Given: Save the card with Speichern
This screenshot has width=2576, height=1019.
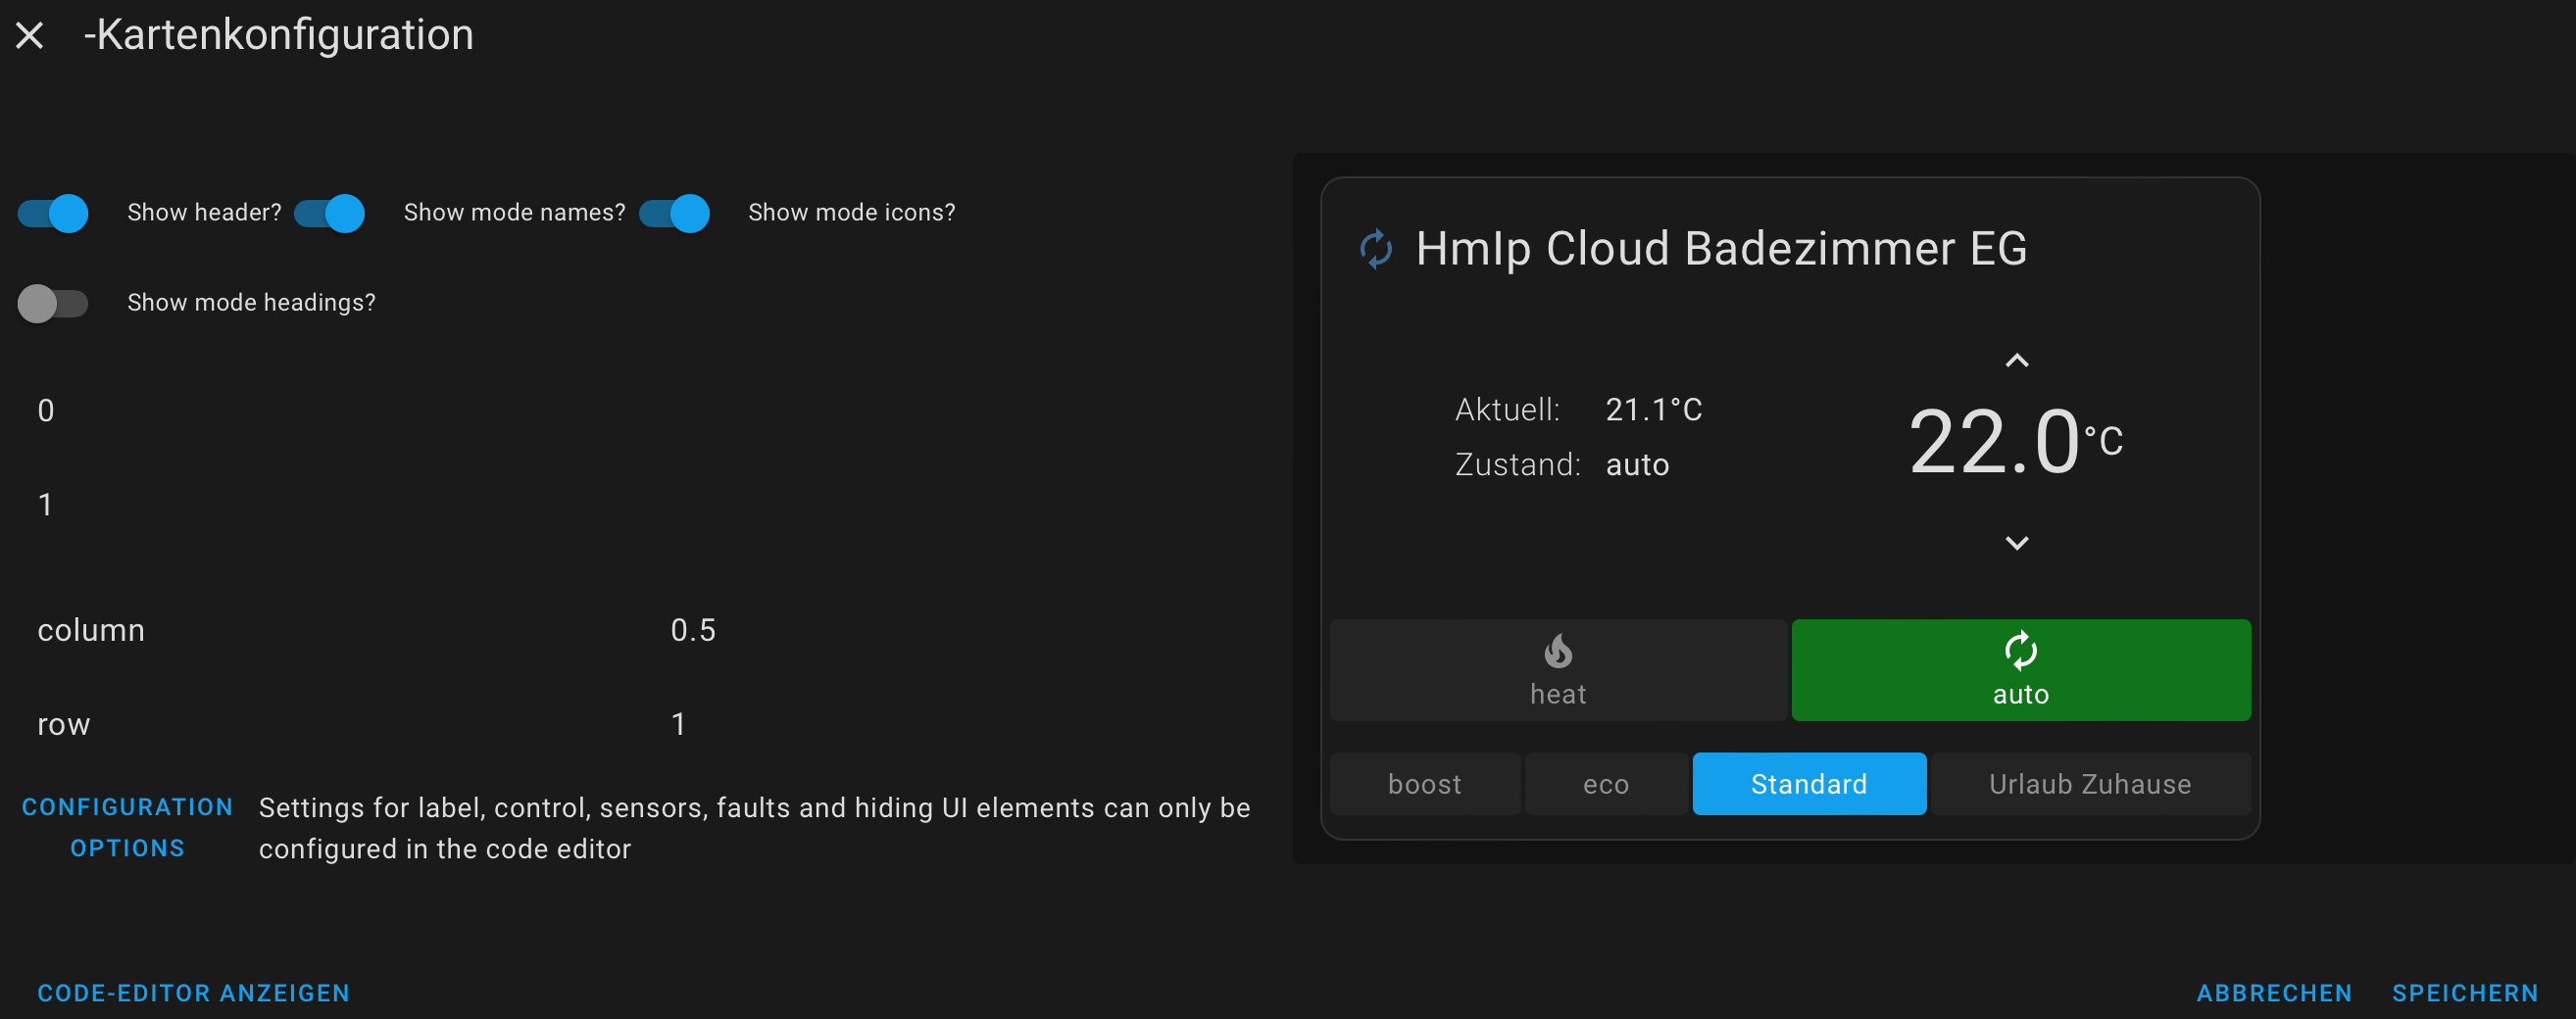Looking at the screenshot, I should click(x=2464, y=993).
